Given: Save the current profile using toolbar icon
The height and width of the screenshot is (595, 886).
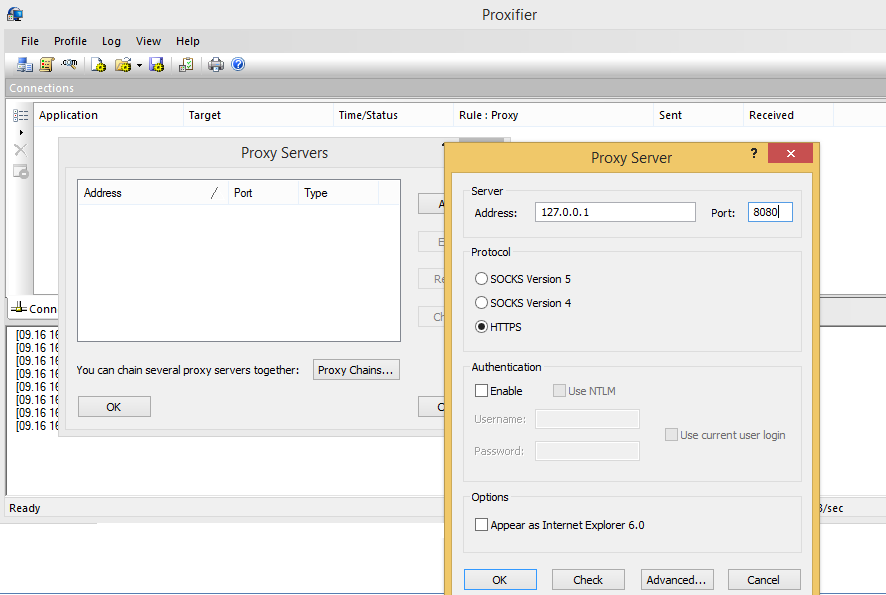Looking at the screenshot, I should pos(156,64).
